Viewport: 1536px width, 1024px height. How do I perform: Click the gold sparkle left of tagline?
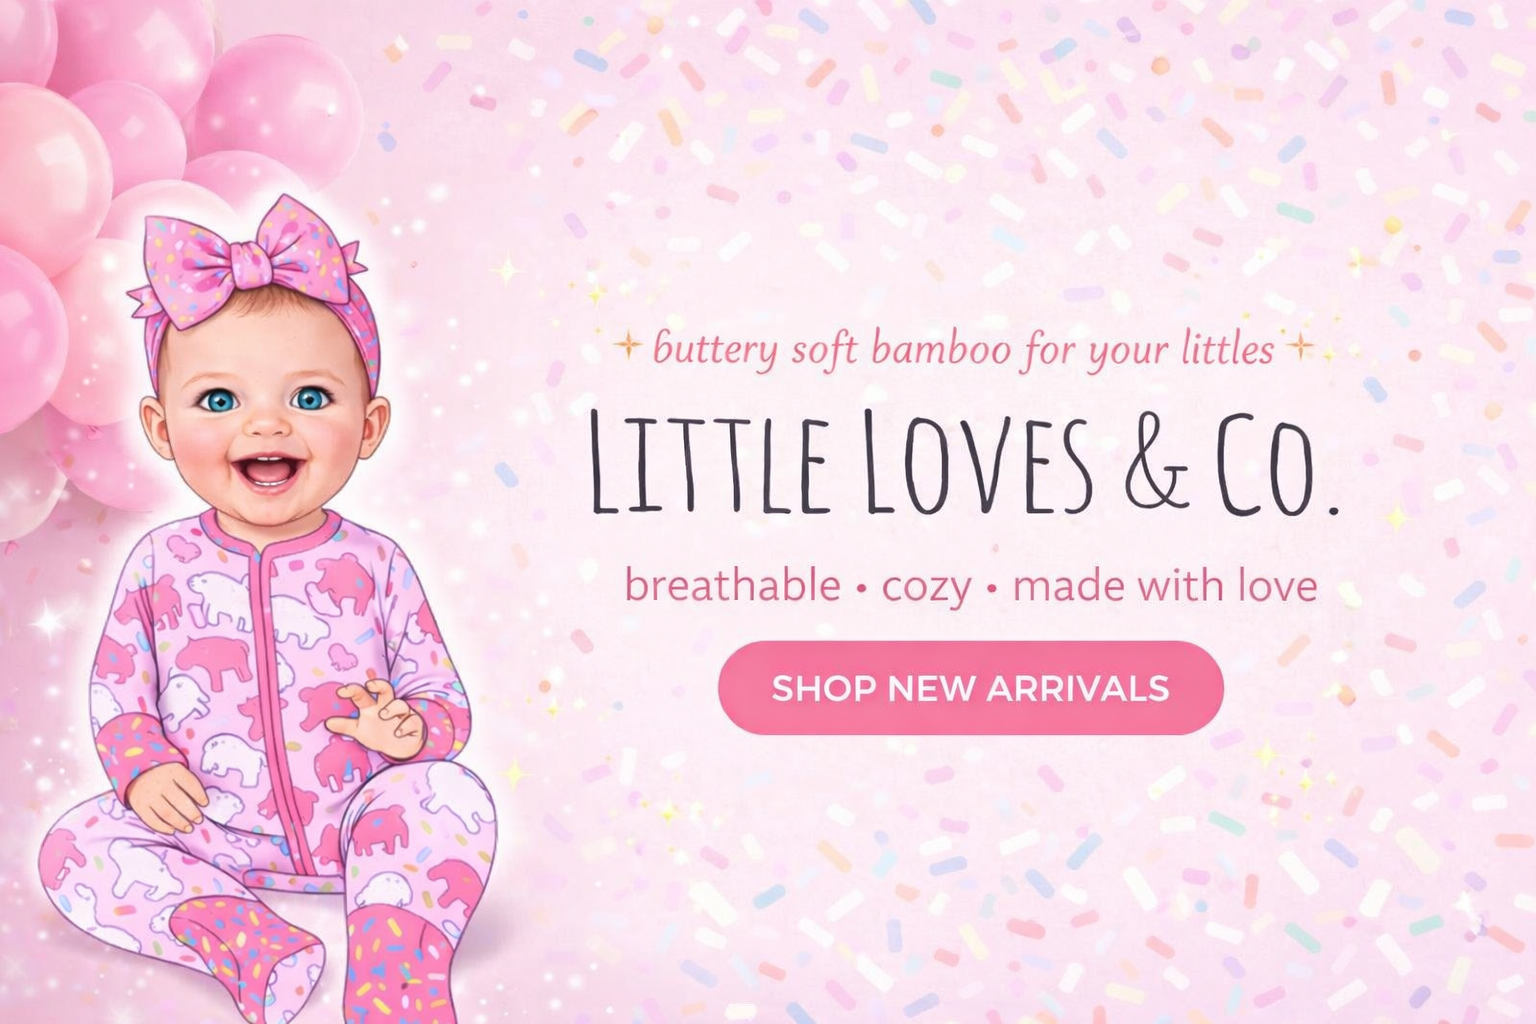(x=628, y=347)
